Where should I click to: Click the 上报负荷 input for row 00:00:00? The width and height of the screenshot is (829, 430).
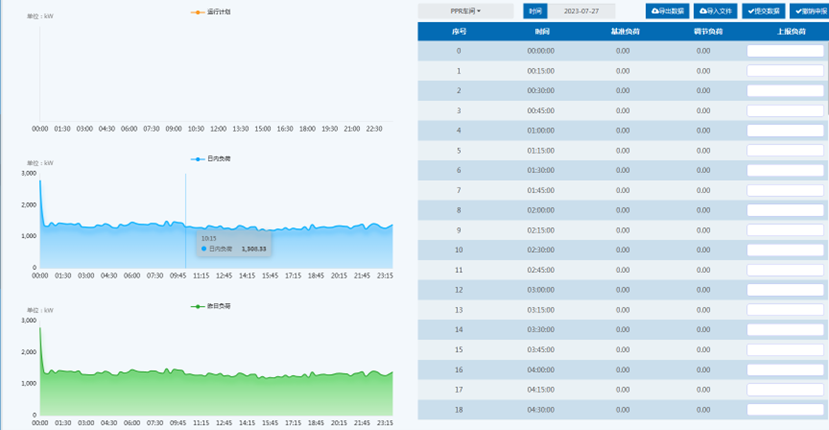pos(785,51)
